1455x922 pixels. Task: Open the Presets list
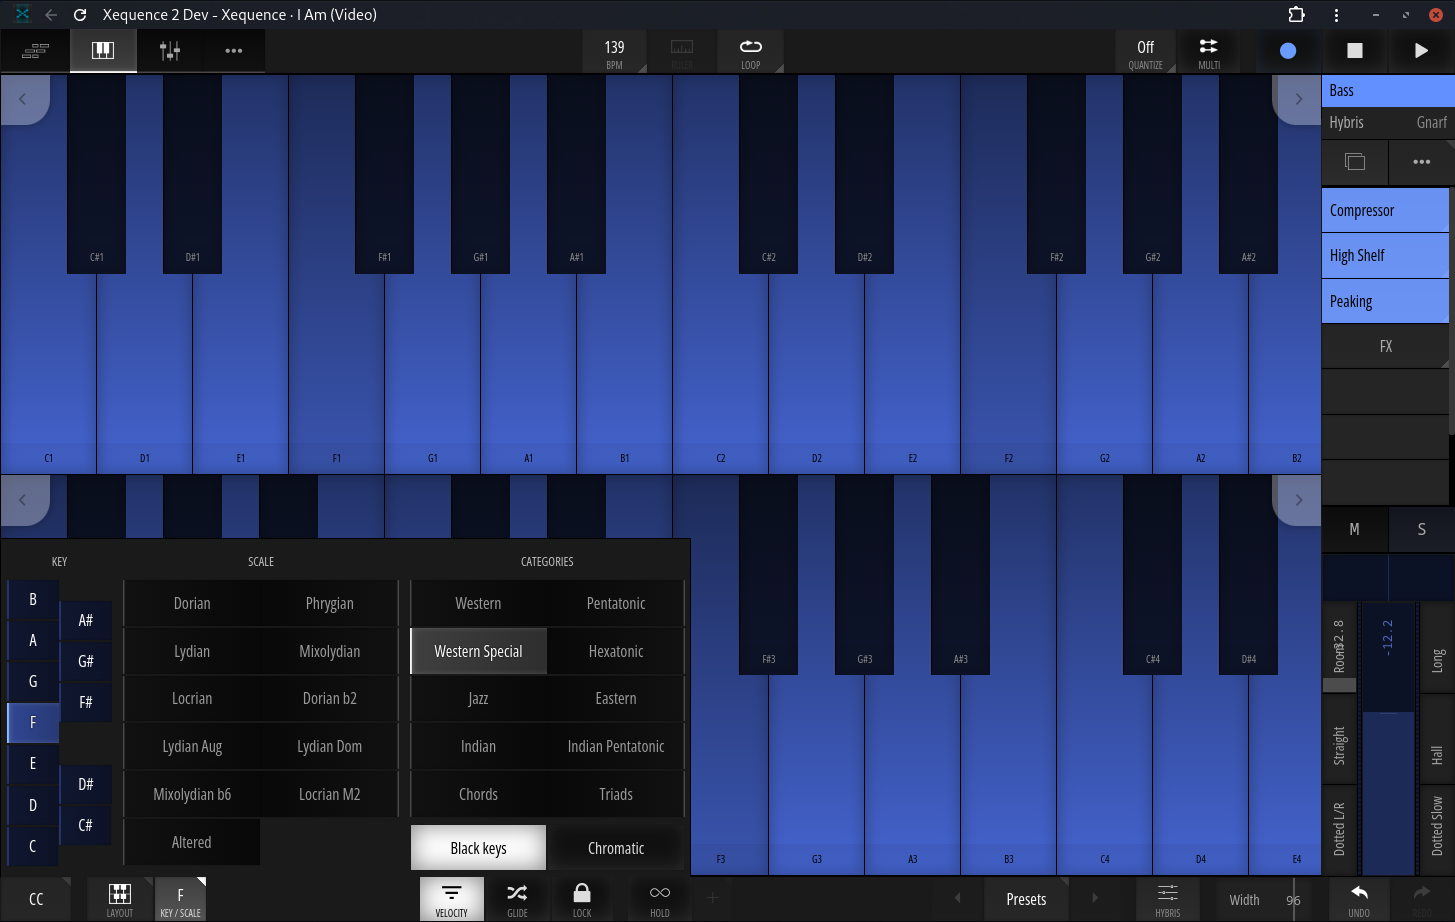[x=1026, y=899]
